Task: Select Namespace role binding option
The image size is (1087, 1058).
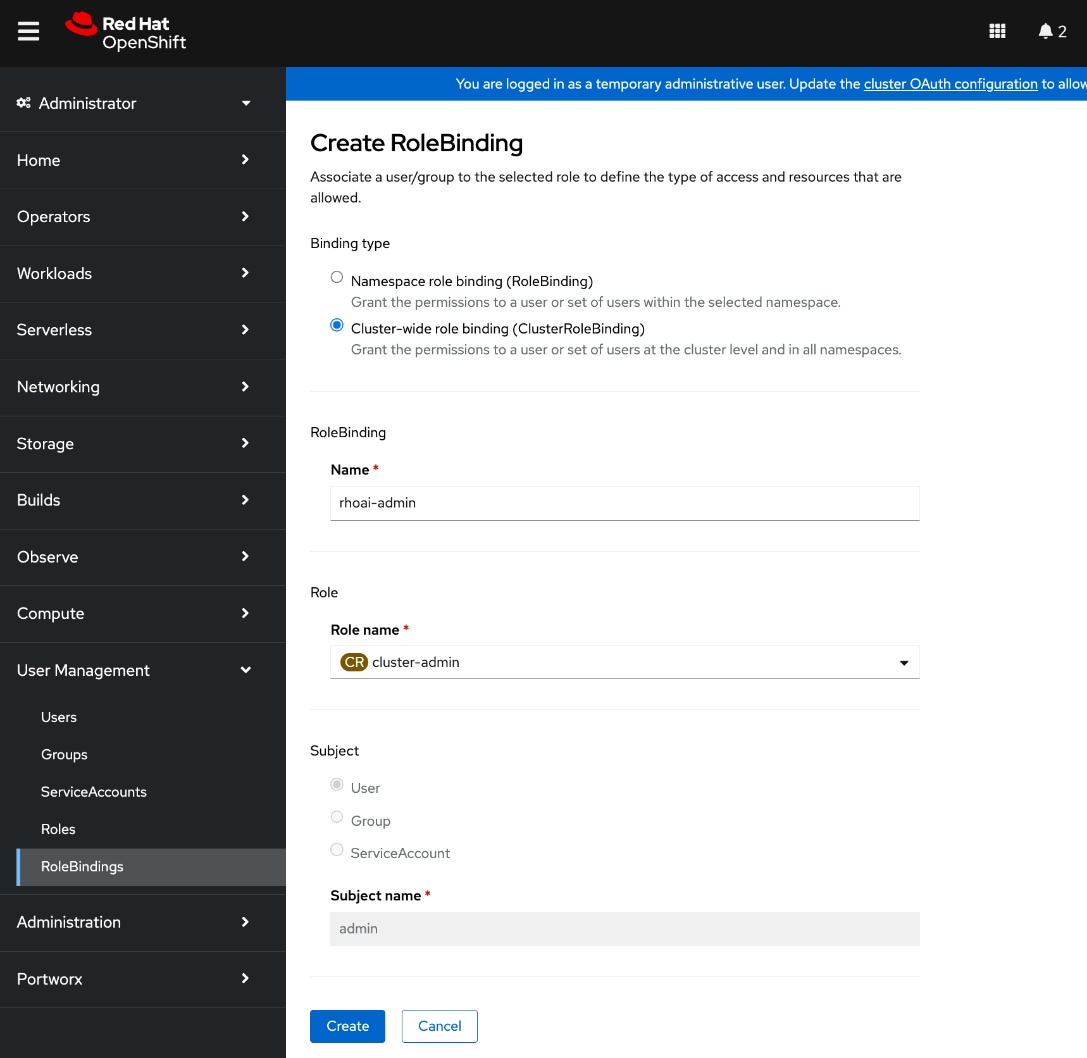Action: coord(336,277)
